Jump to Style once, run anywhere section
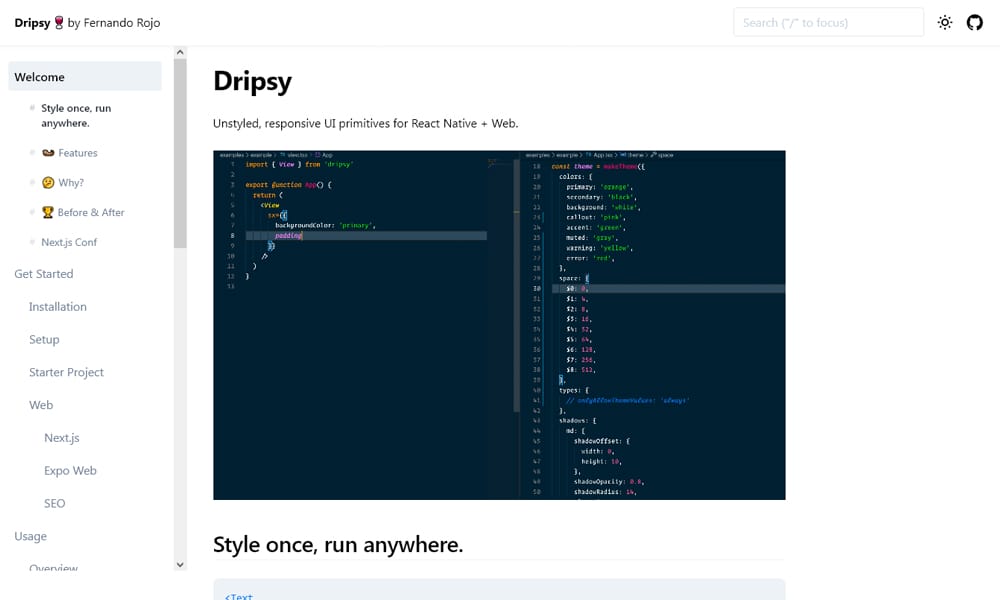This screenshot has width=1000, height=600. click(76, 115)
